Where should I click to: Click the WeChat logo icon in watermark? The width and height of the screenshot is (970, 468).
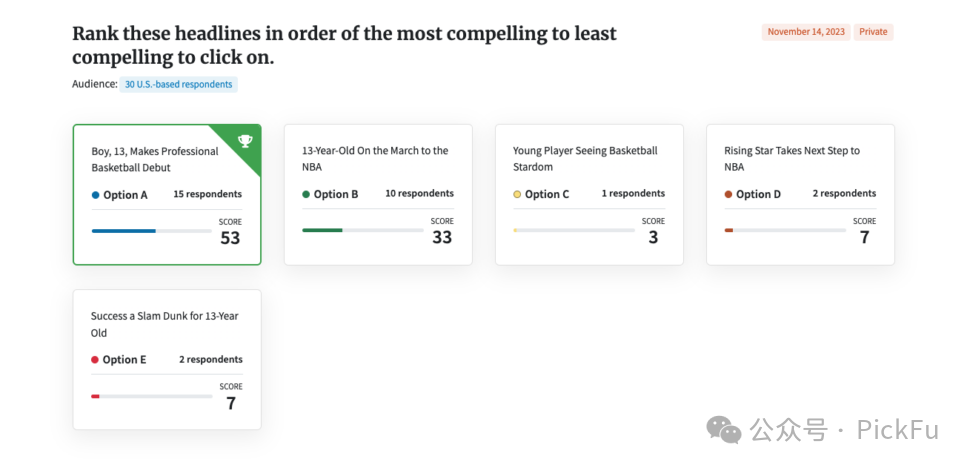pos(724,430)
